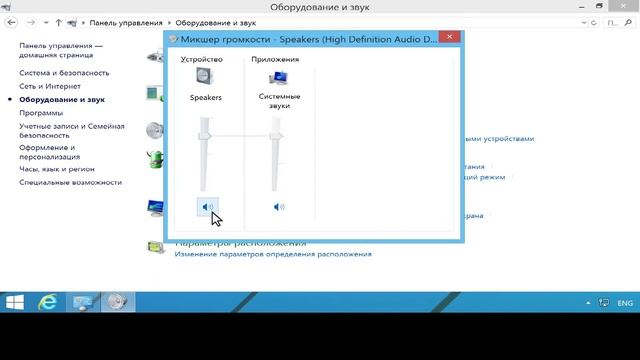Click the Системные звуки application icon
The width and height of the screenshot is (640, 360).
point(279,77)
